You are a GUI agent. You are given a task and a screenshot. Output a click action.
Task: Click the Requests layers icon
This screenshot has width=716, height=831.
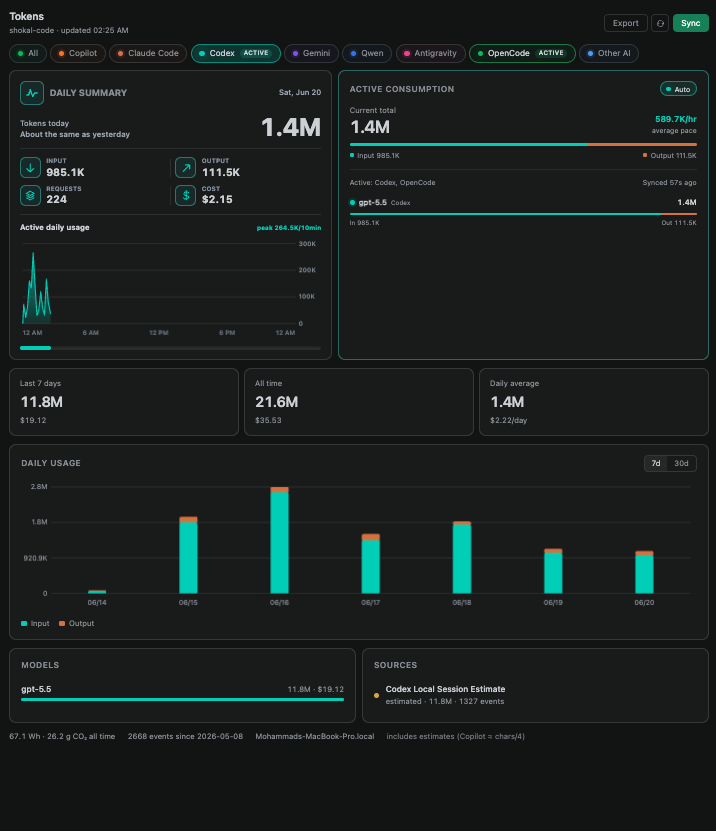pyautogui.click(x=30, y=196)
